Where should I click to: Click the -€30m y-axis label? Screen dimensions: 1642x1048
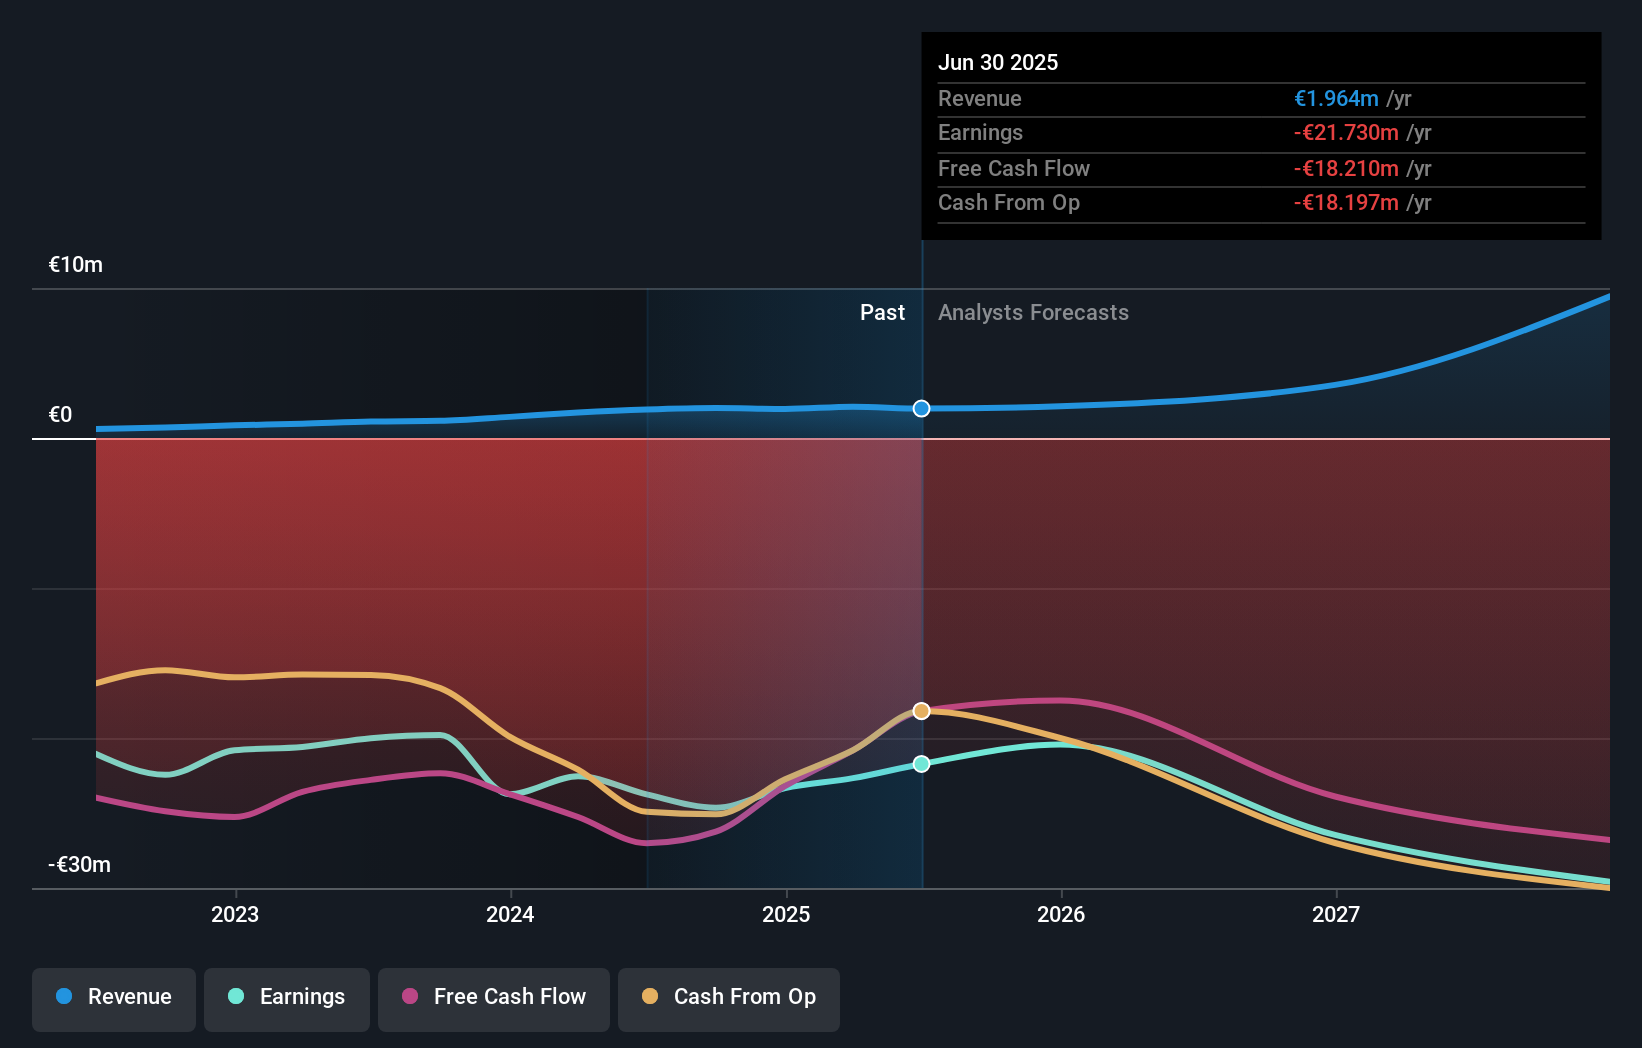[x=80, y=865]
